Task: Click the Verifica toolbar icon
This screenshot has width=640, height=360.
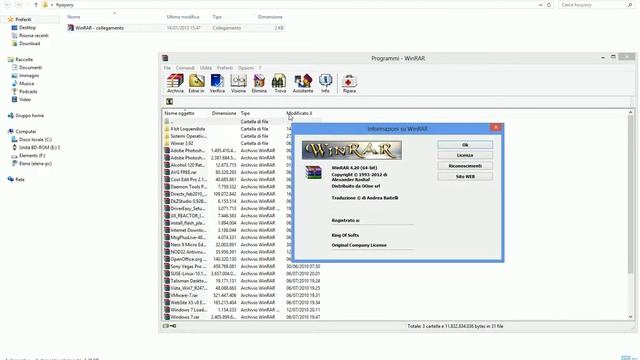Action: pyautogui.click(x=217, y=83)
